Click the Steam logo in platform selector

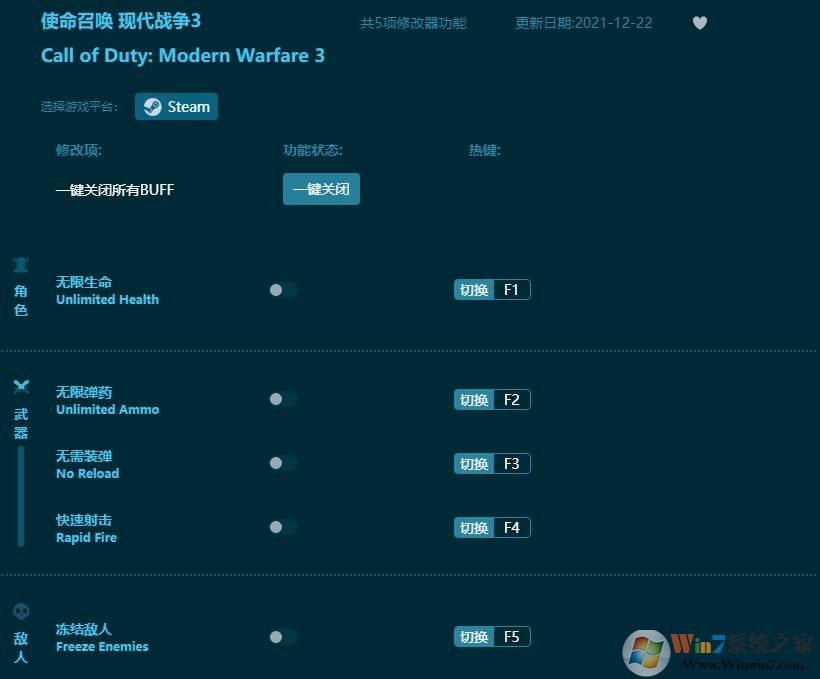[x=152, y=106]
